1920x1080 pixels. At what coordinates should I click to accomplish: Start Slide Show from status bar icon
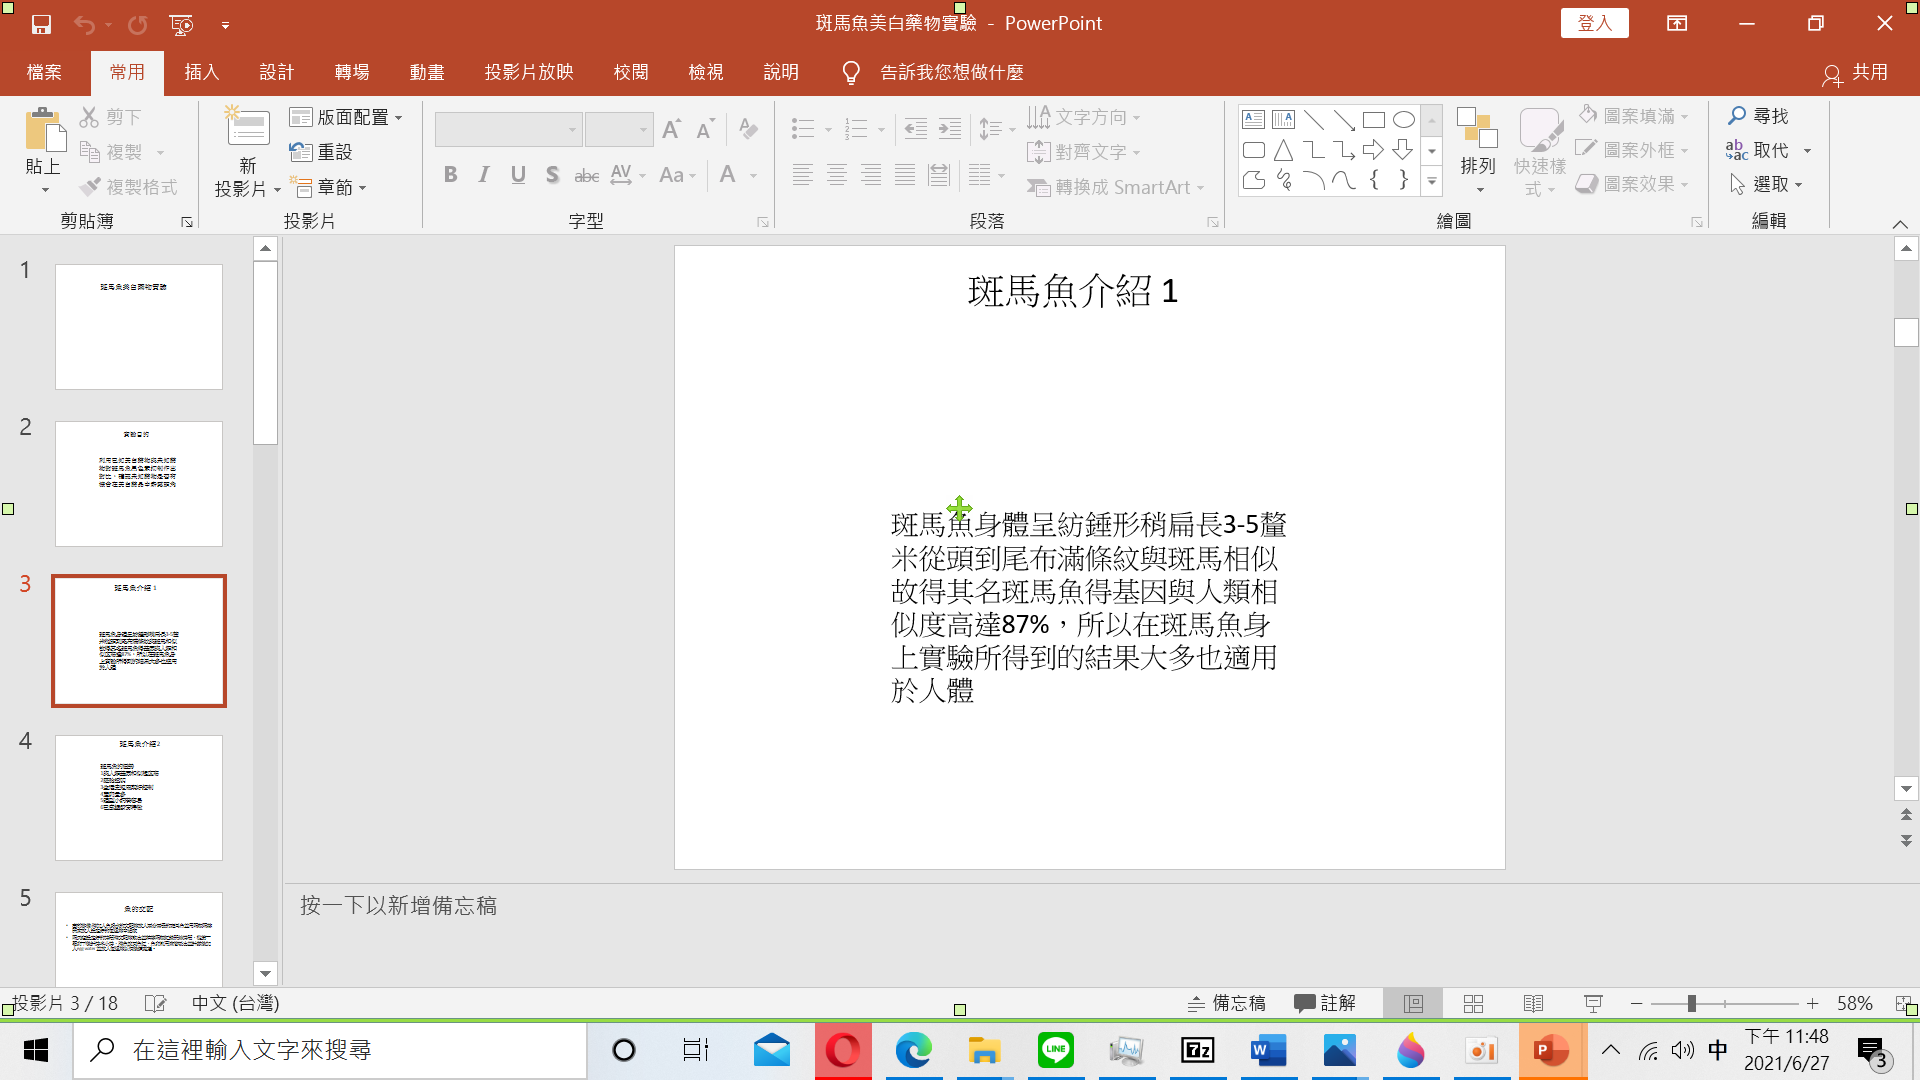tap(1593, 1003)
